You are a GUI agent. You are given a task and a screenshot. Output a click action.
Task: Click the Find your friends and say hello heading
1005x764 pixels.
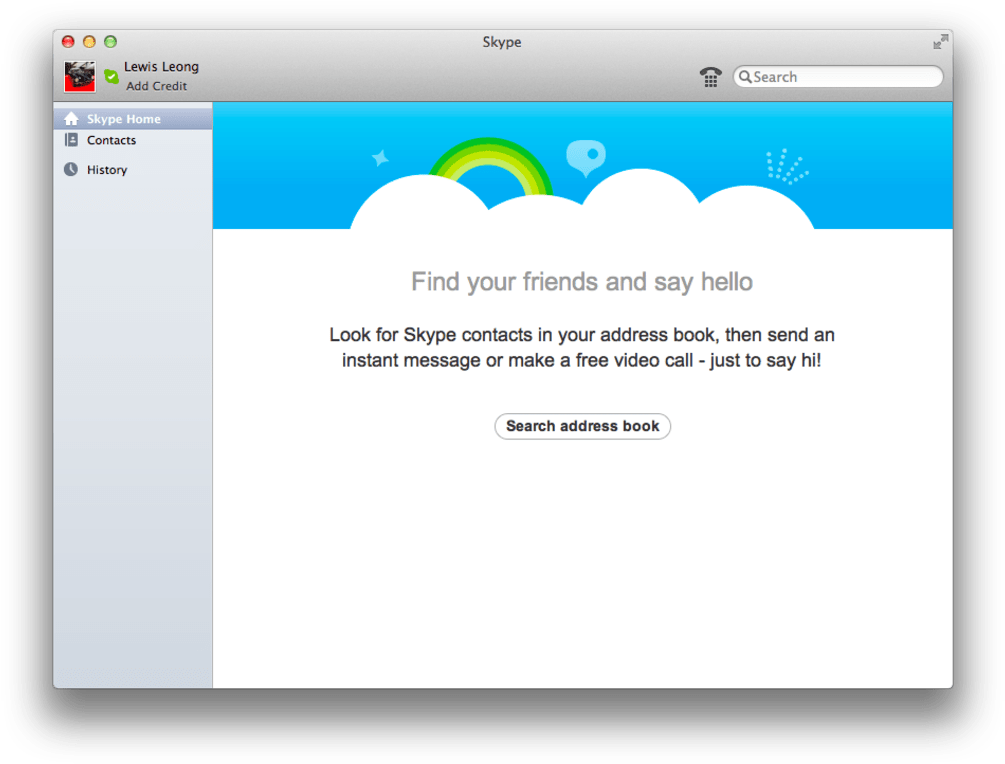582,282
